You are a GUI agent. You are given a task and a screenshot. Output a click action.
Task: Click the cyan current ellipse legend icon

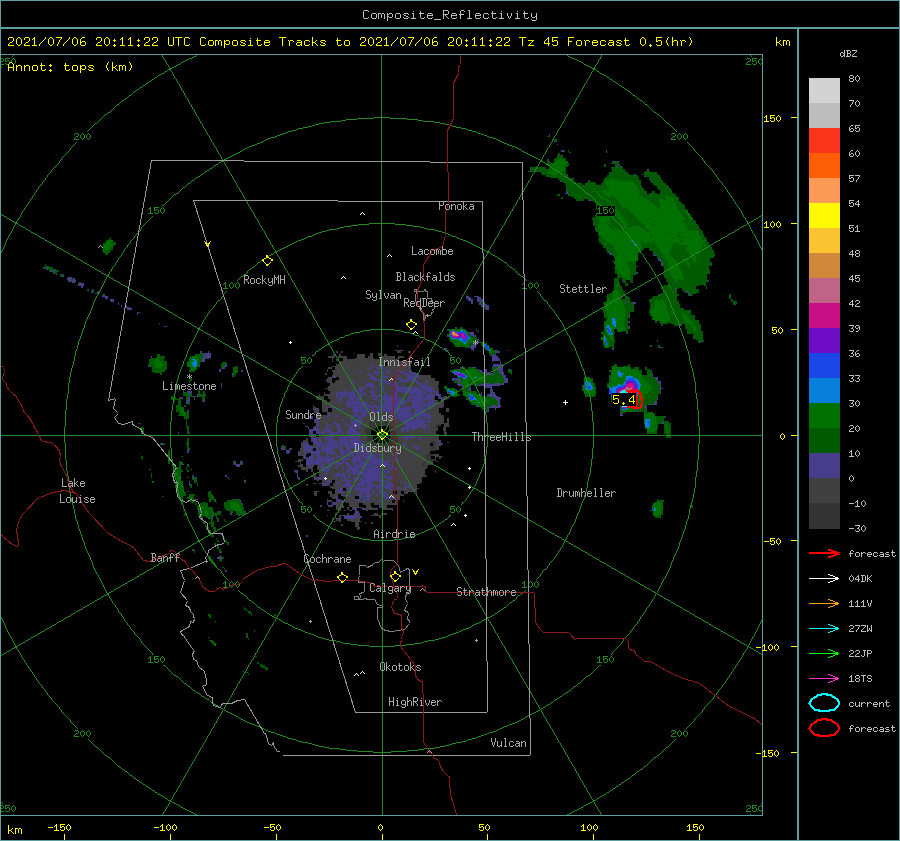pyautogui.click(x=824, y=703)
